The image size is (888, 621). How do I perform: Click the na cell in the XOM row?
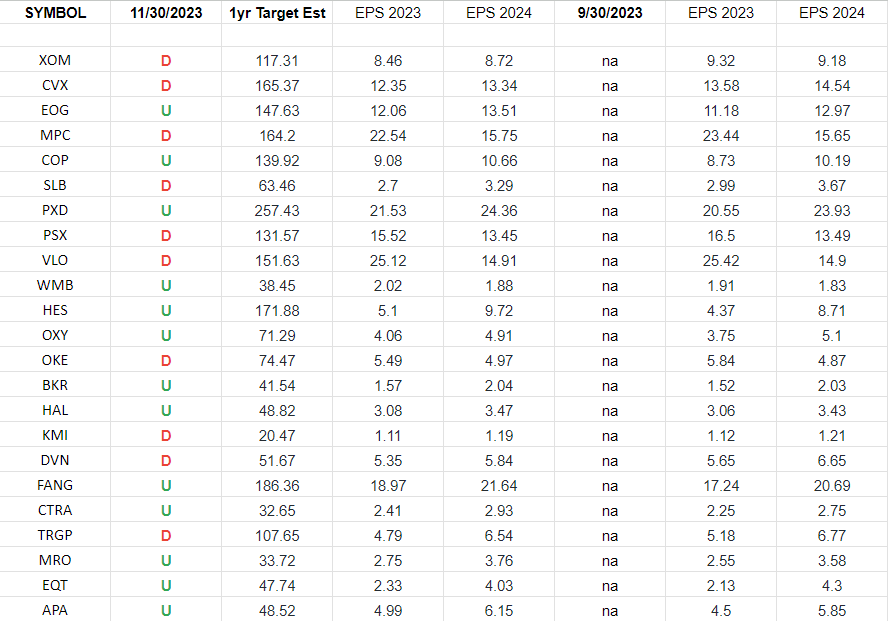point(610,61)
